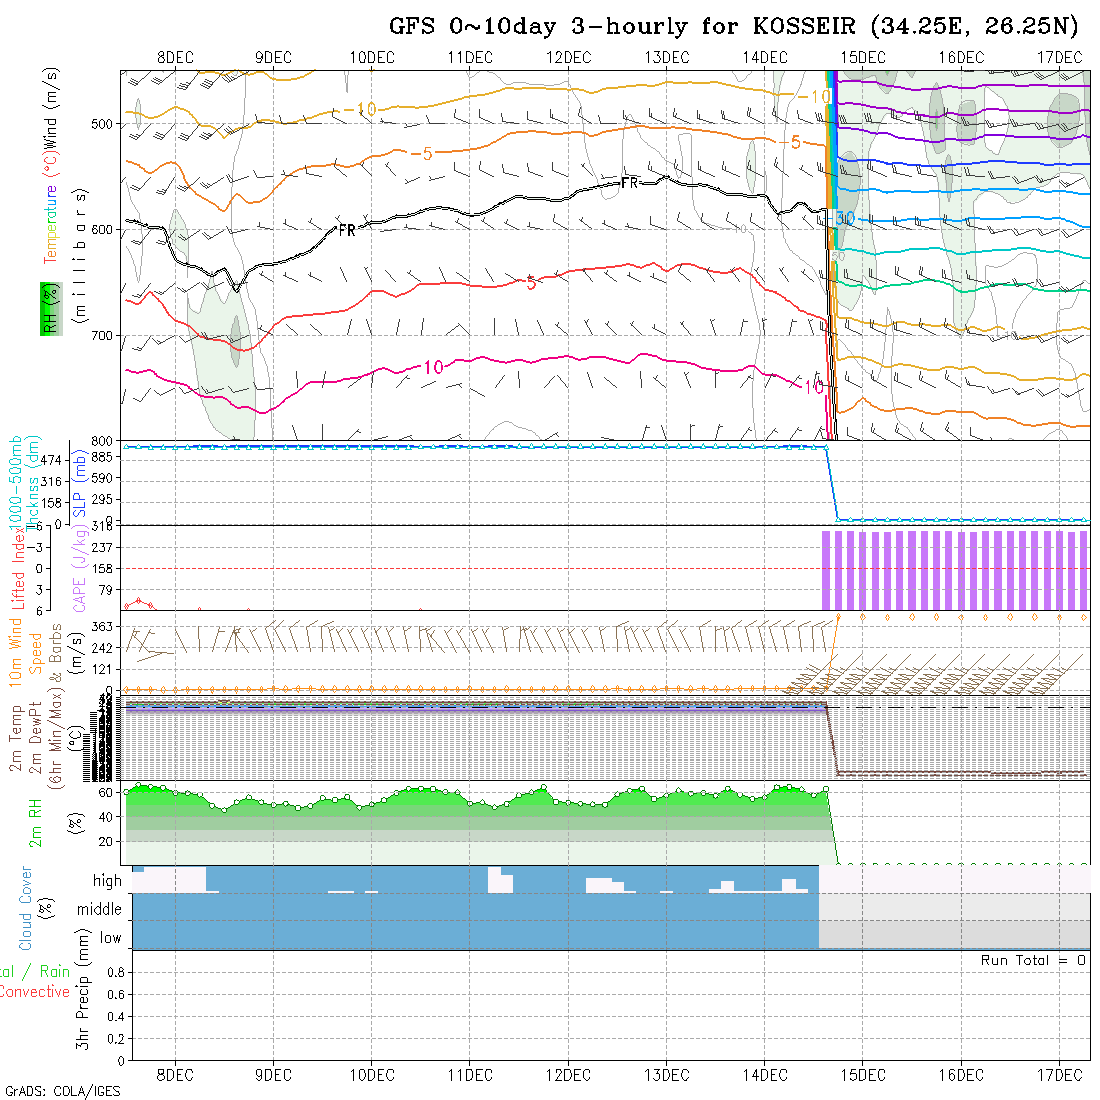This screenshot has height=1100, width=1100.
Task: Click the 500 millibar pressure axis tick
Action: [104, 124]
